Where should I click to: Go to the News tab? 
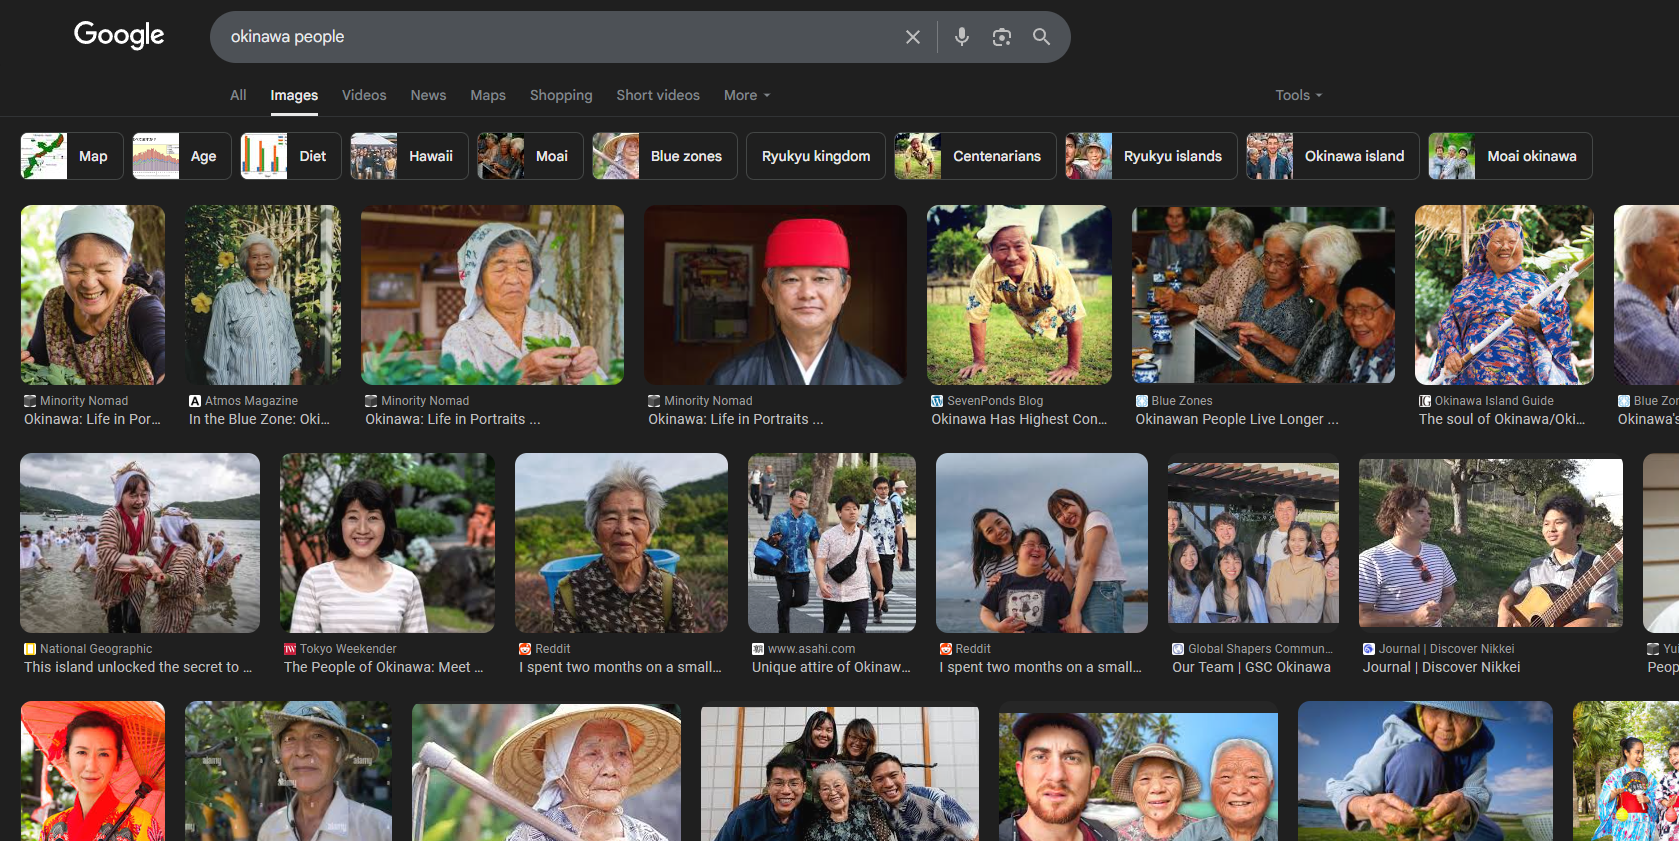(428, 95)
